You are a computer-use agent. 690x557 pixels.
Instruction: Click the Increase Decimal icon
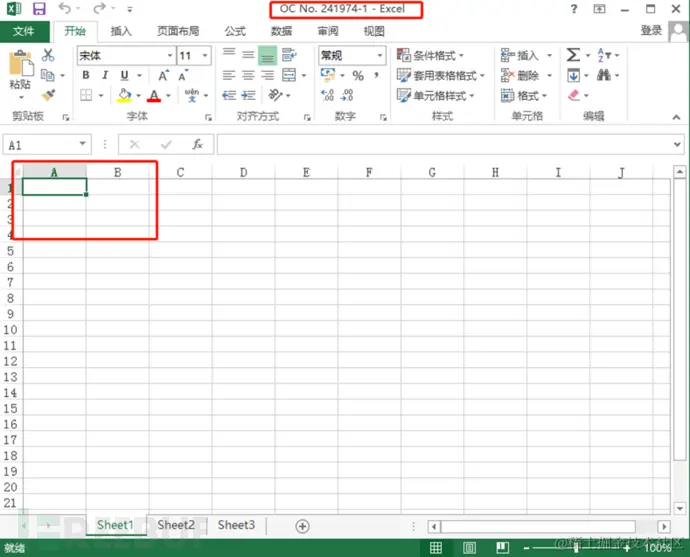tap(328, 95)
